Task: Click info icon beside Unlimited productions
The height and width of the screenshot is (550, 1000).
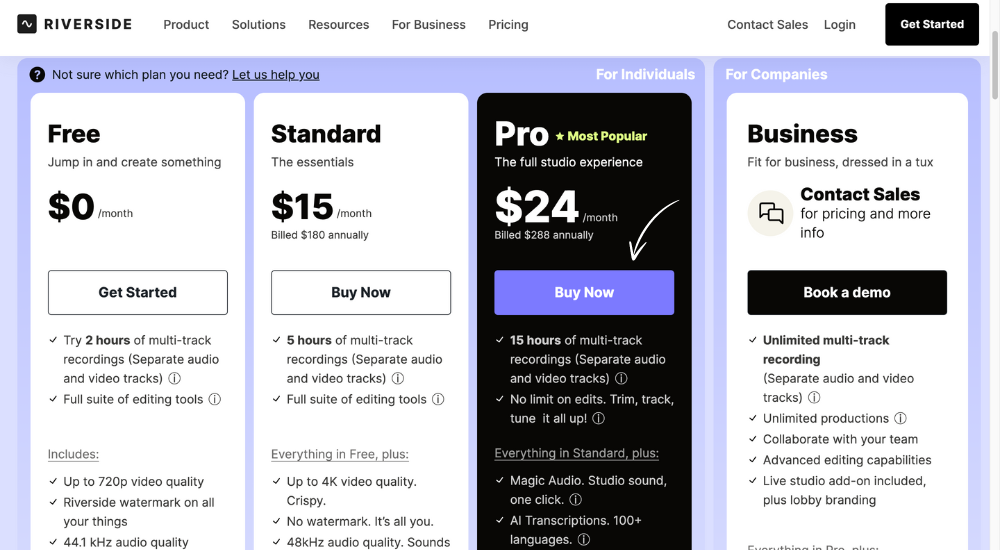Action: pyautogui.click(x=900, y=419)
